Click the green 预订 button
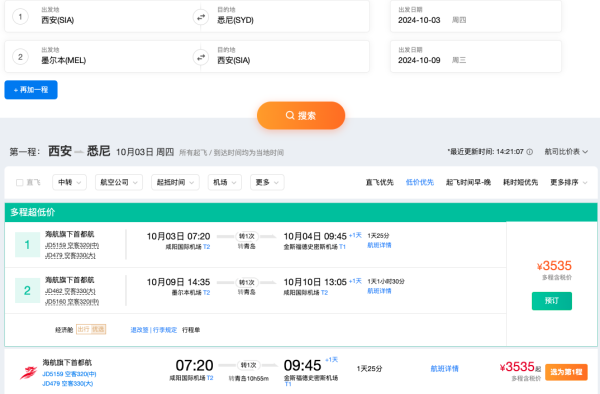This screenshot has width=600, height=394. point(552,301)
